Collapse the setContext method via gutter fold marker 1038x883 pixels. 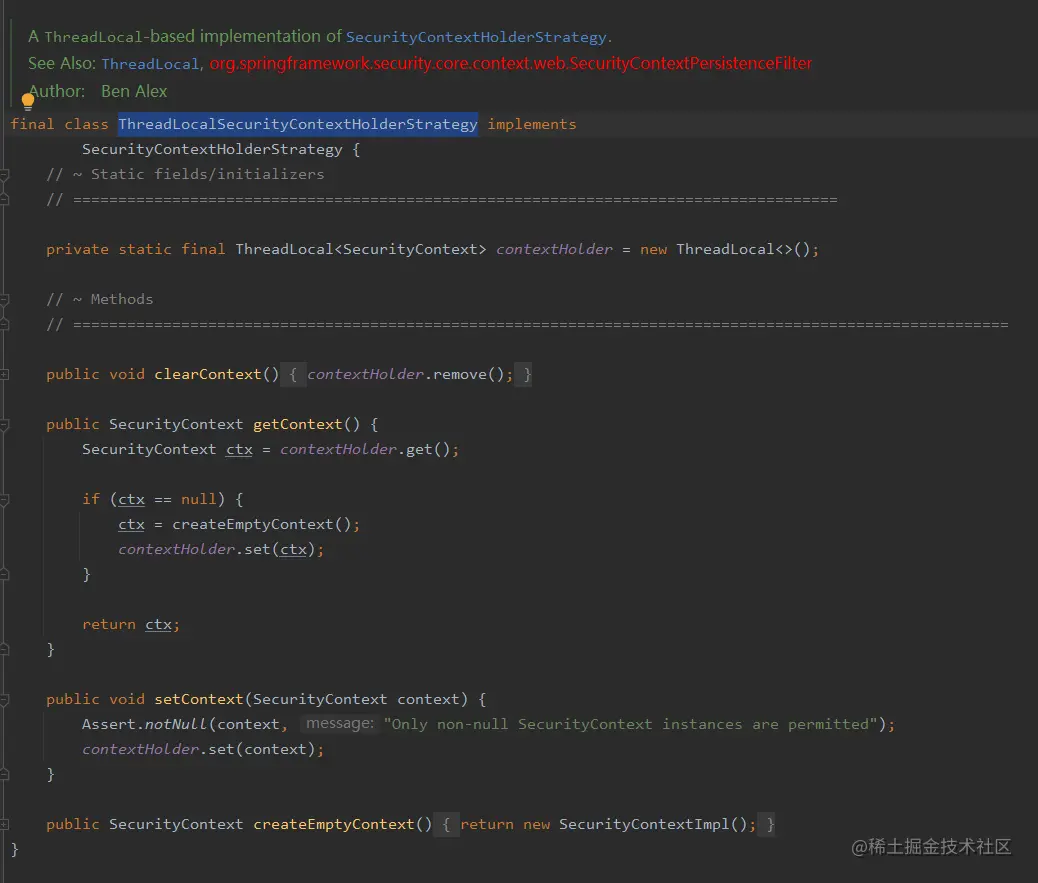(4, 700)
